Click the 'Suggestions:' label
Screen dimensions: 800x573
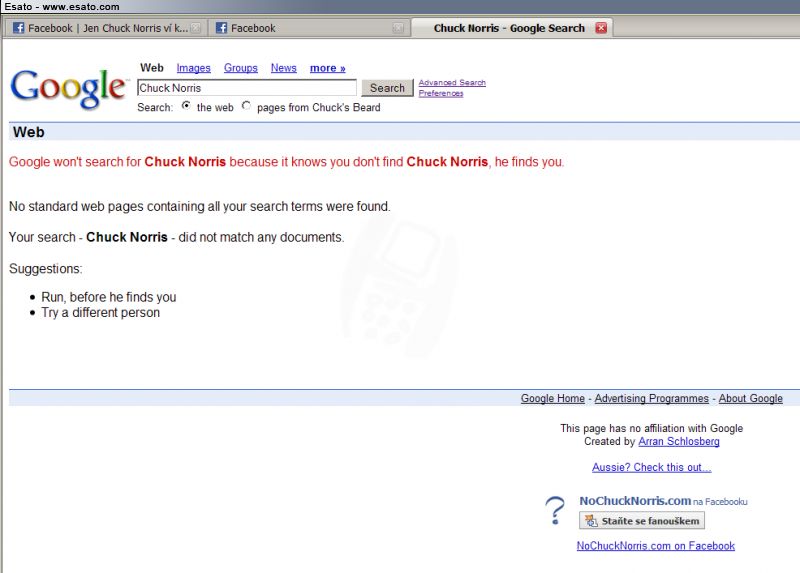point(45,269)
